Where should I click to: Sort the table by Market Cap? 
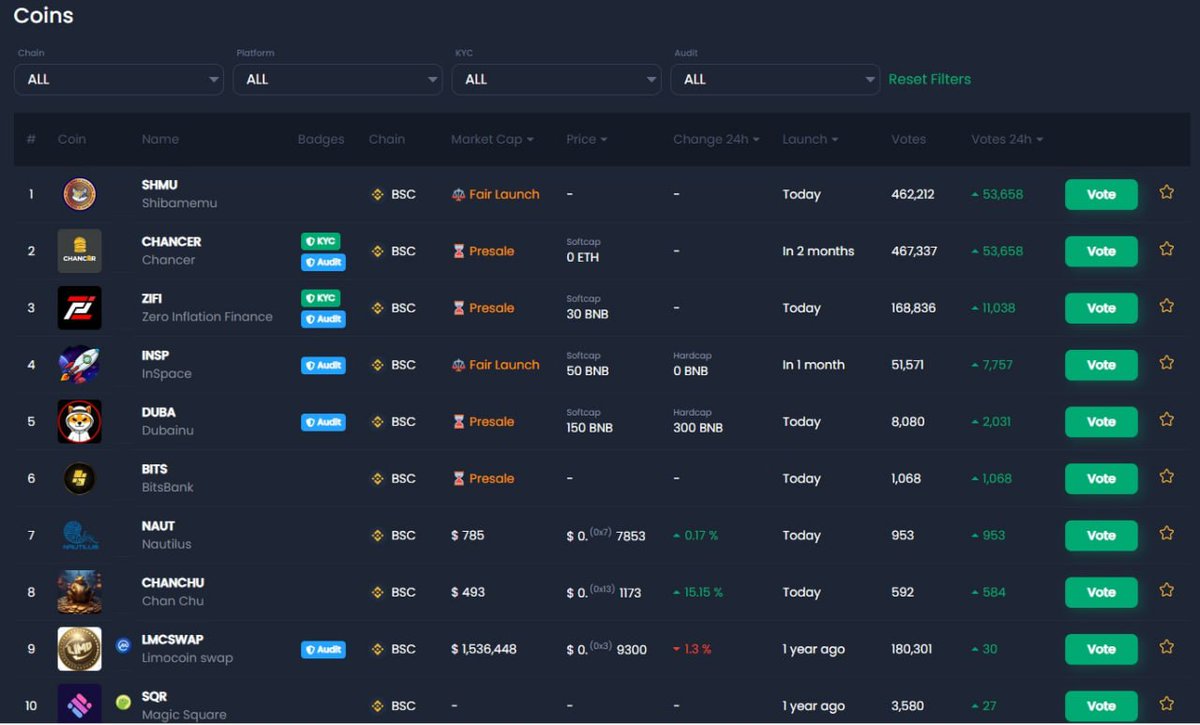point(492,139)
